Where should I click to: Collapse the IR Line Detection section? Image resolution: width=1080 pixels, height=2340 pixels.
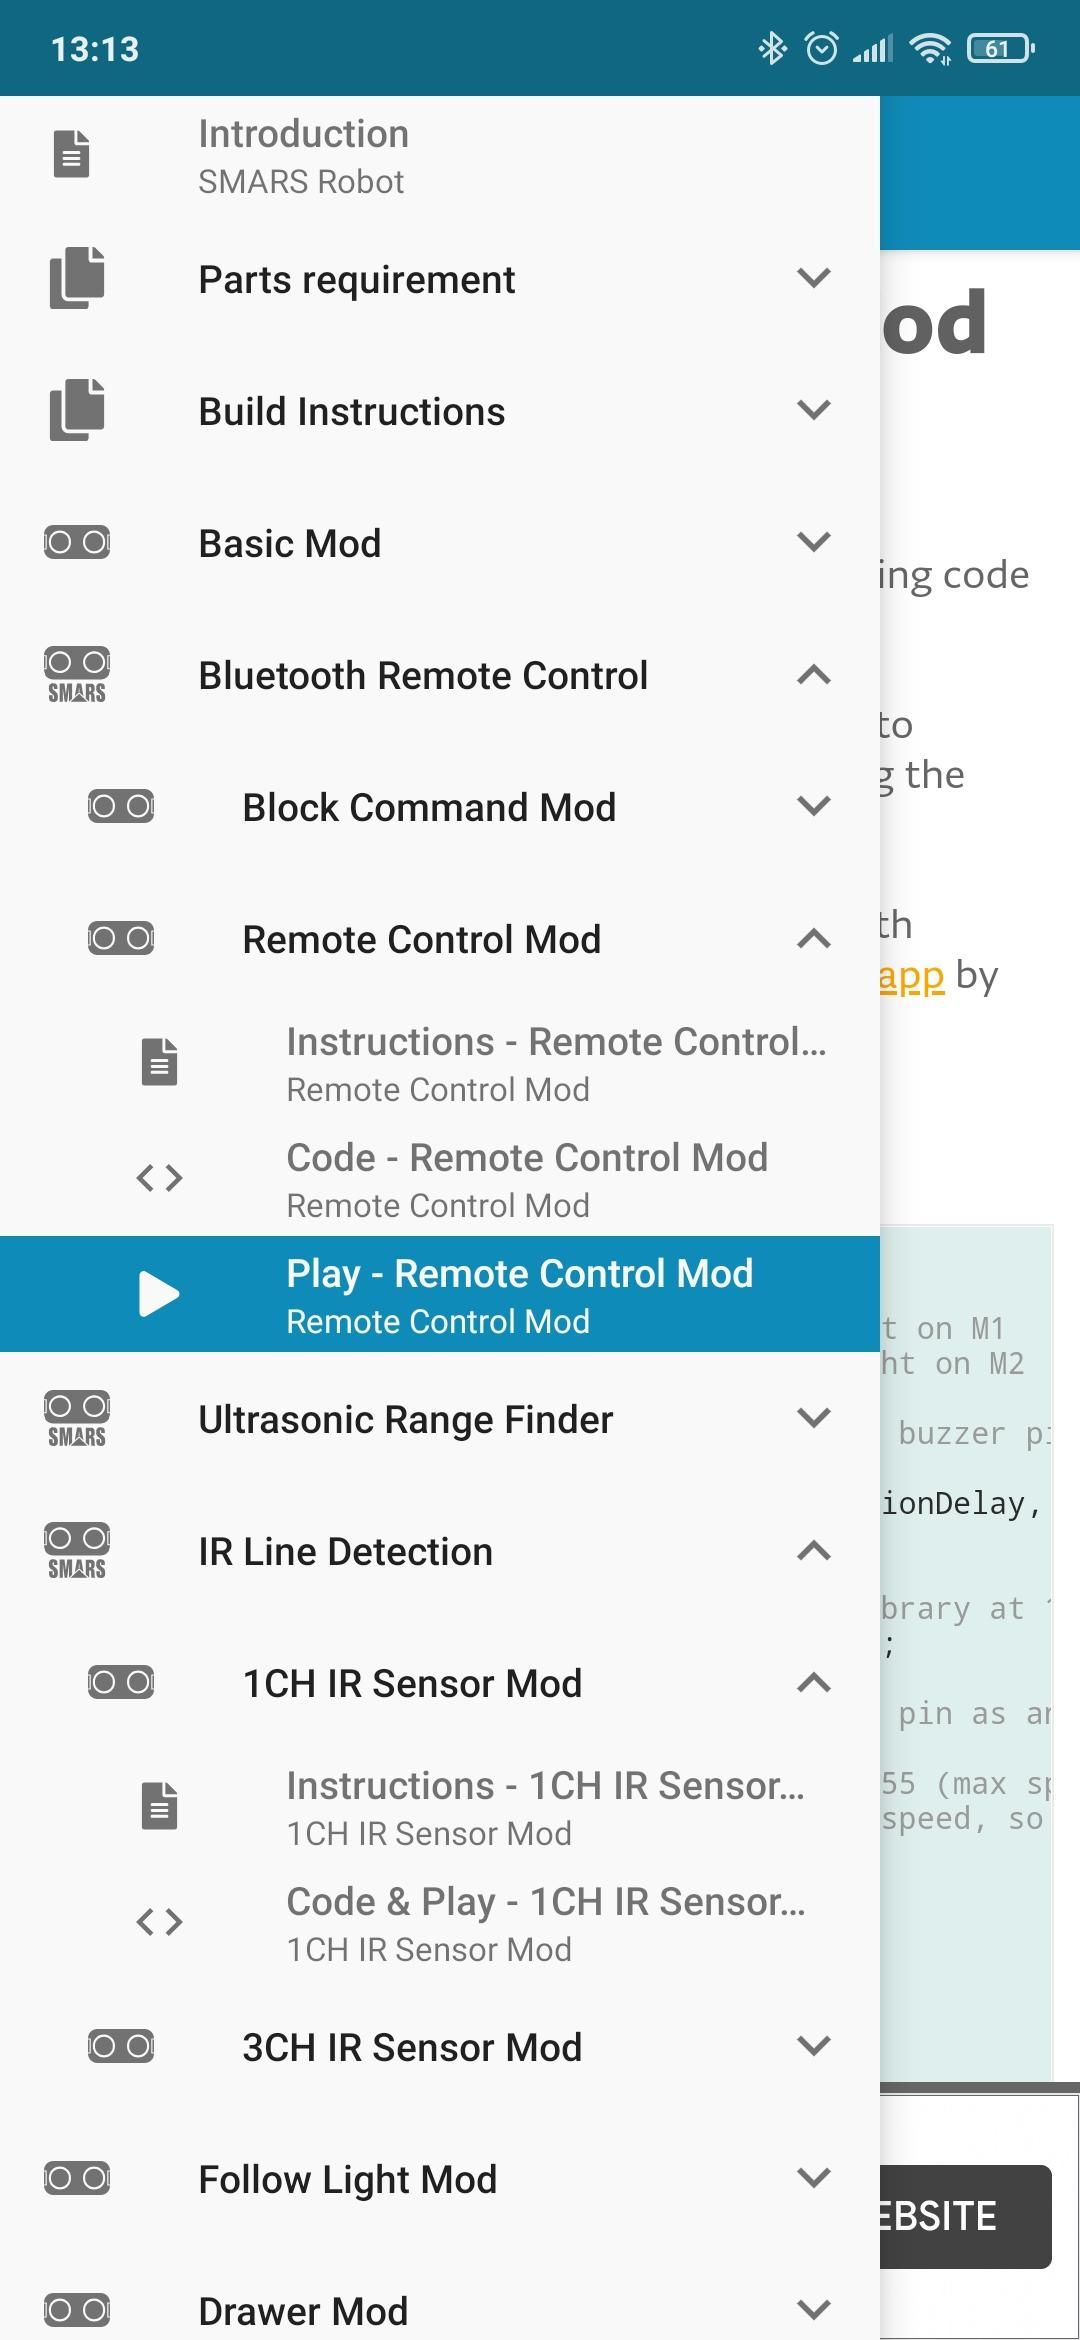click(x=814, y=1551)
